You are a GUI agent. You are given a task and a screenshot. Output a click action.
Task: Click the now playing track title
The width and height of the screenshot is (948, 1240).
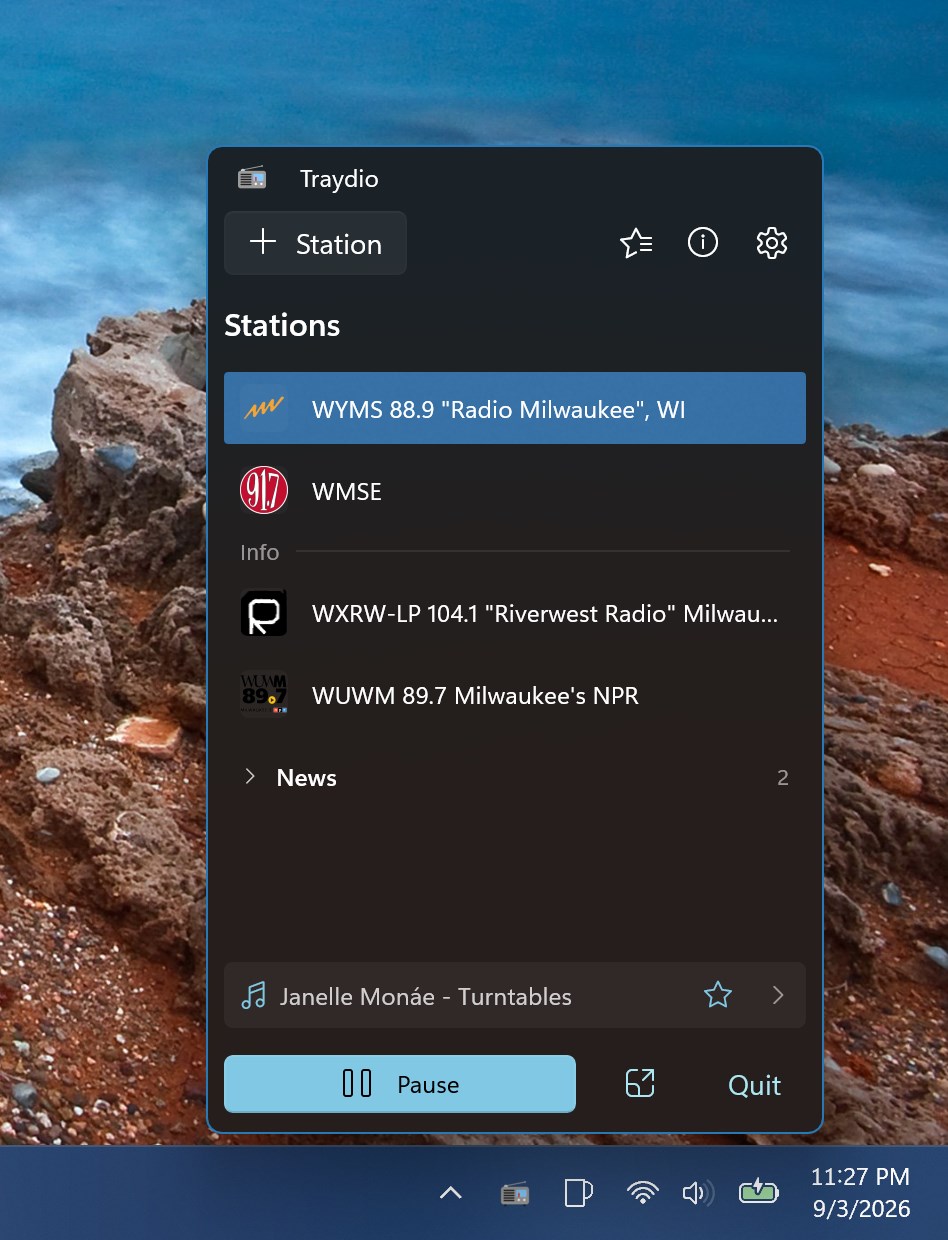426,997
